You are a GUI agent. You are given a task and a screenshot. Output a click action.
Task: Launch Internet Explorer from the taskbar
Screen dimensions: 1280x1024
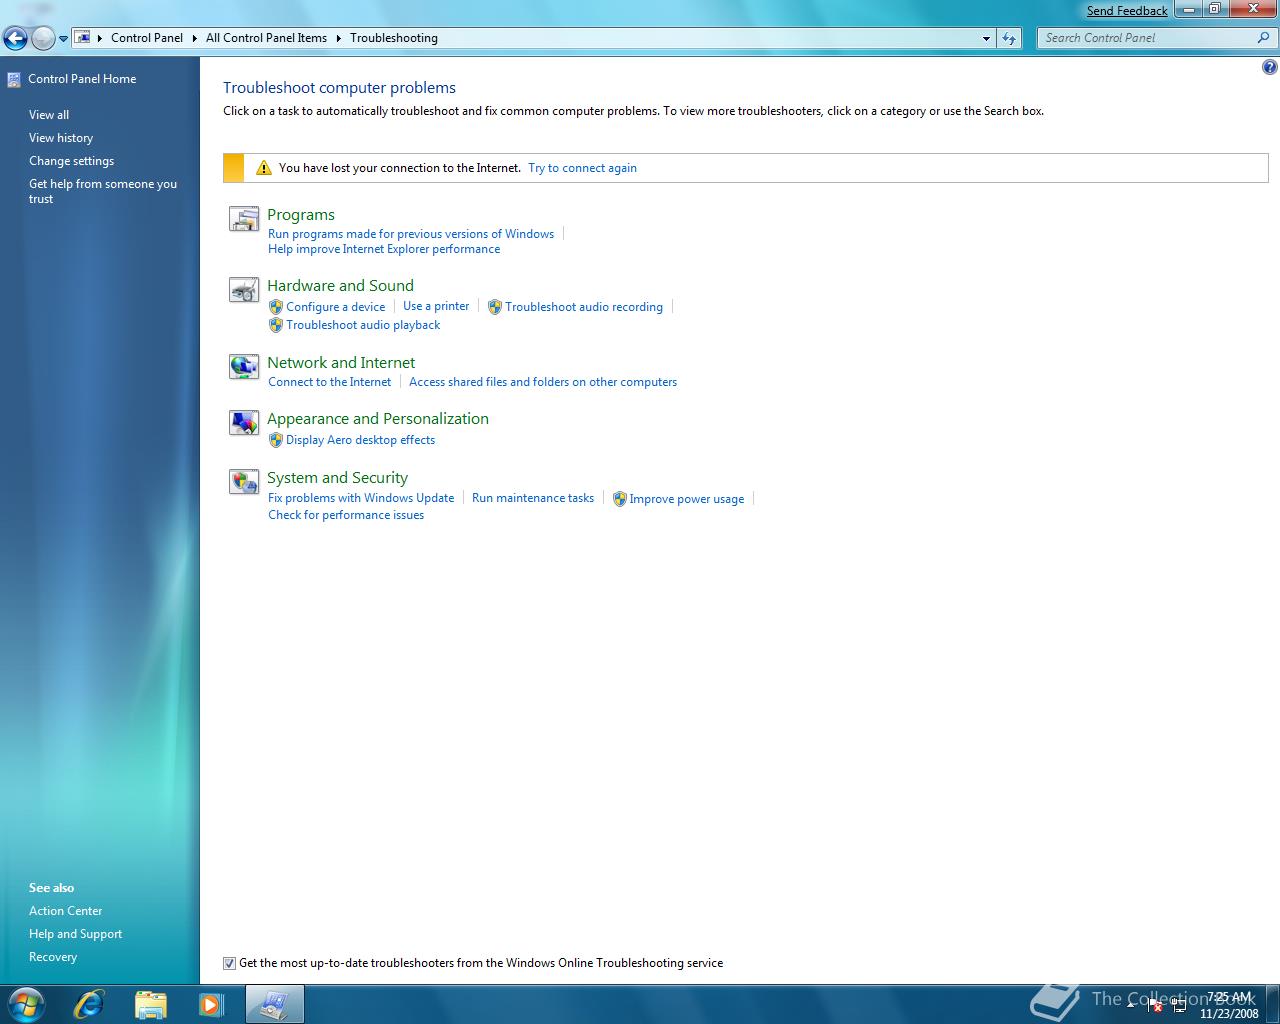point(89,1004)
